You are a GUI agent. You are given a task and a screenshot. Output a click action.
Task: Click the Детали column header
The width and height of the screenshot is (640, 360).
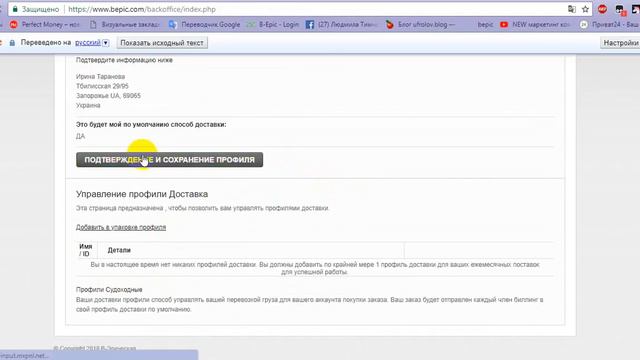click(x=119, y=250)
